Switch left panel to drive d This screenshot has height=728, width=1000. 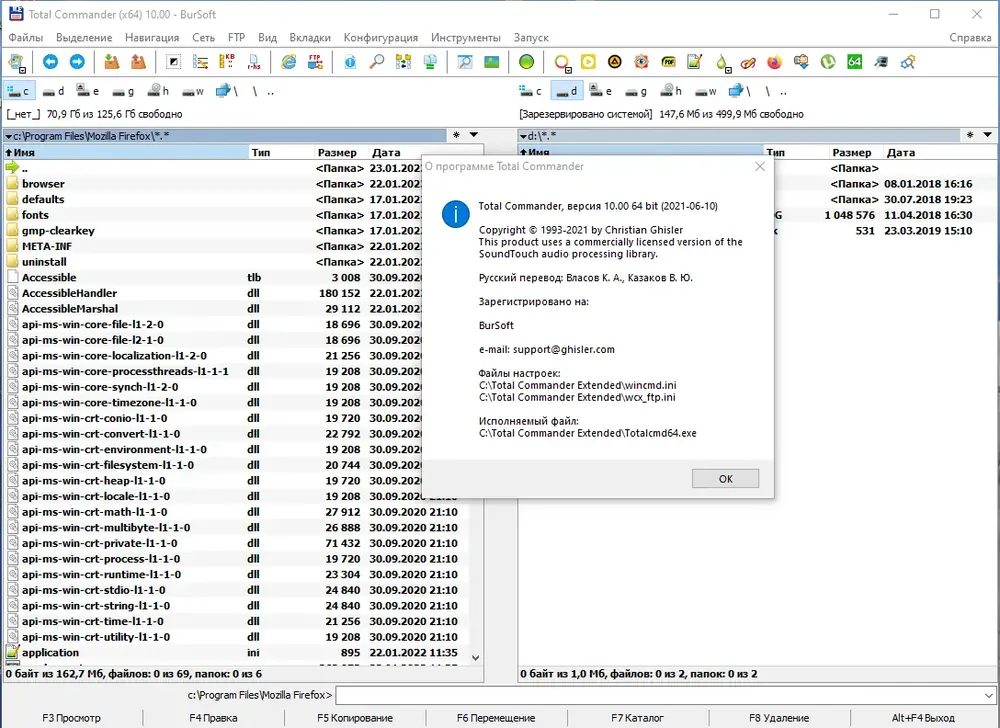tap(54, 91)
